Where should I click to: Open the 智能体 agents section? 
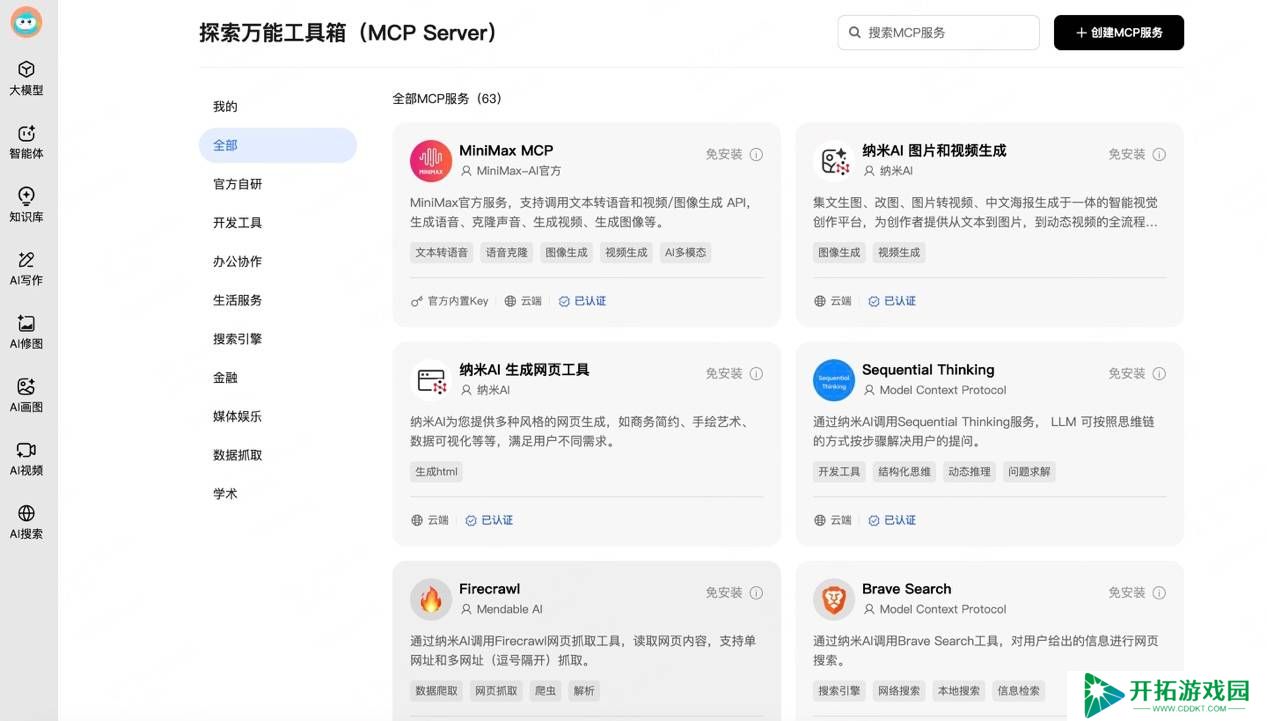[26, 142]
